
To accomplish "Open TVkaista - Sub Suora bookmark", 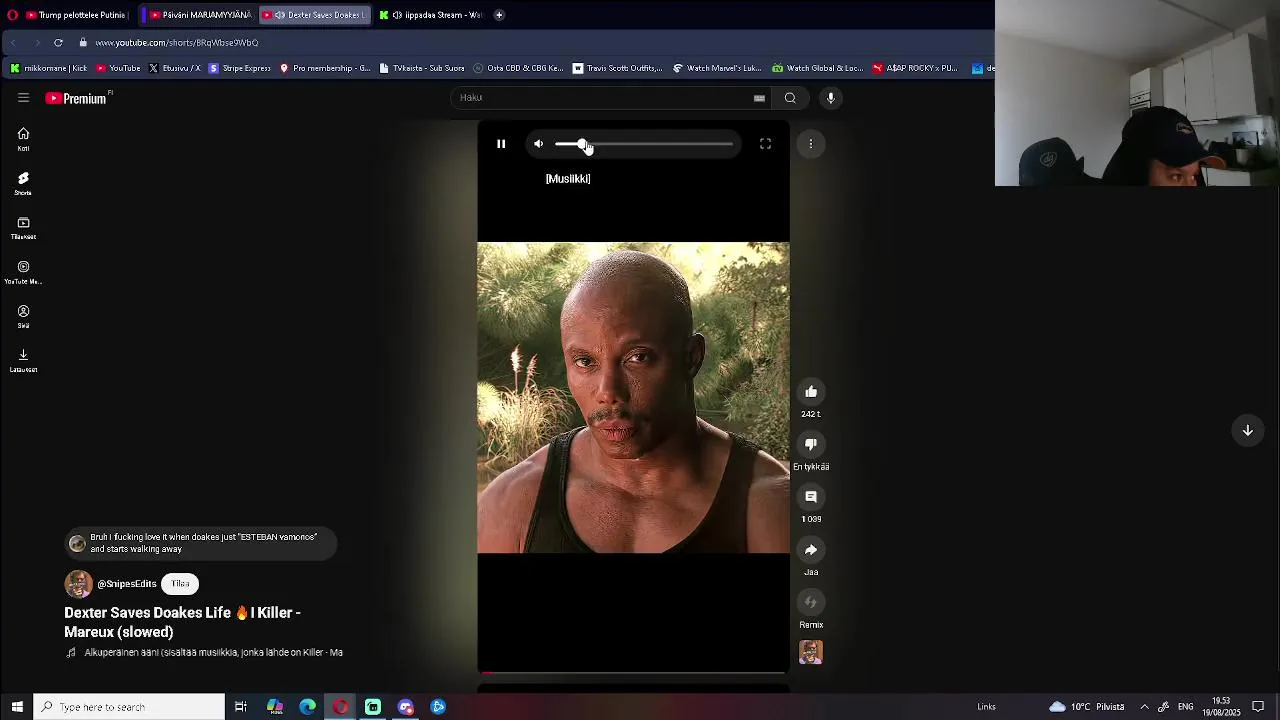I will (x=422, y=68).
